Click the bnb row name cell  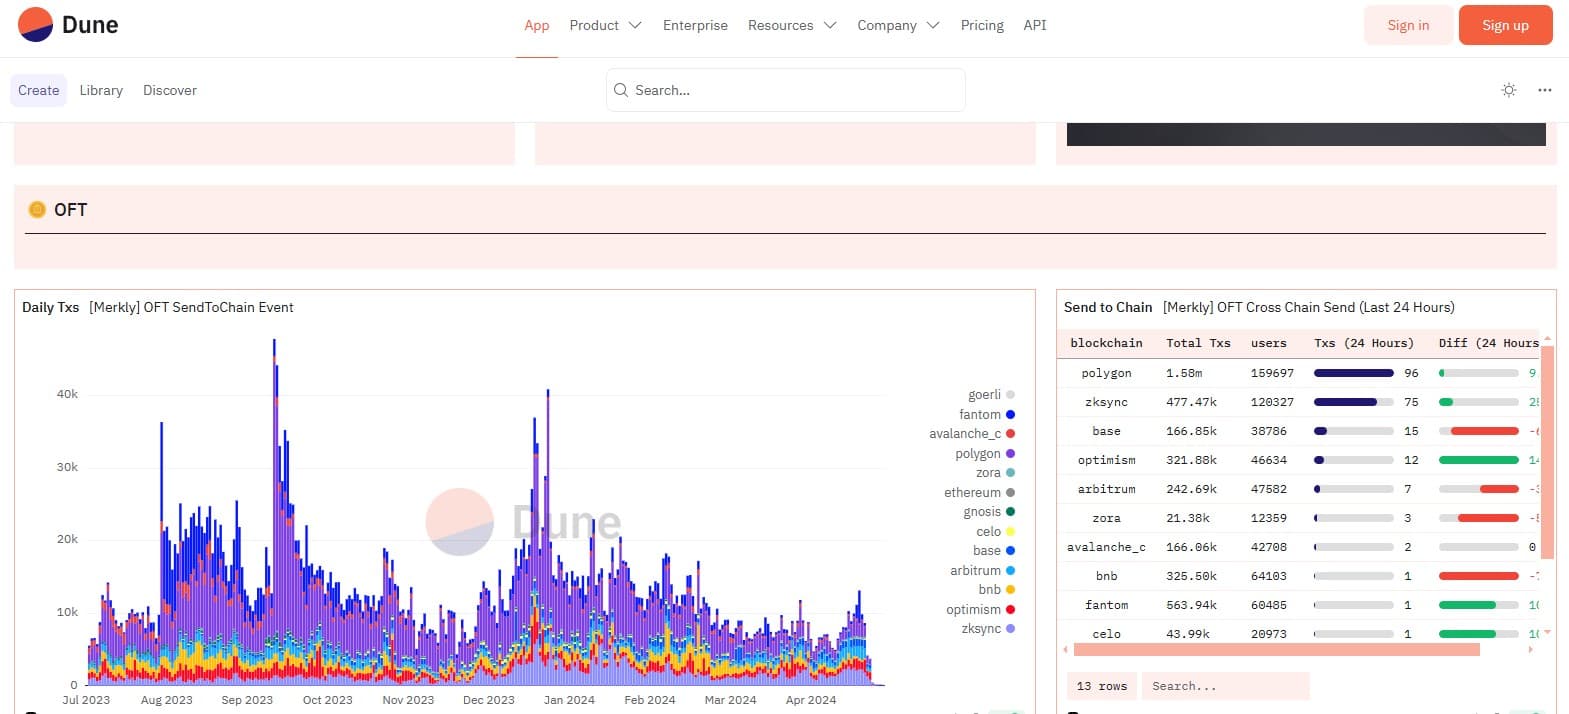(1106, 576)
